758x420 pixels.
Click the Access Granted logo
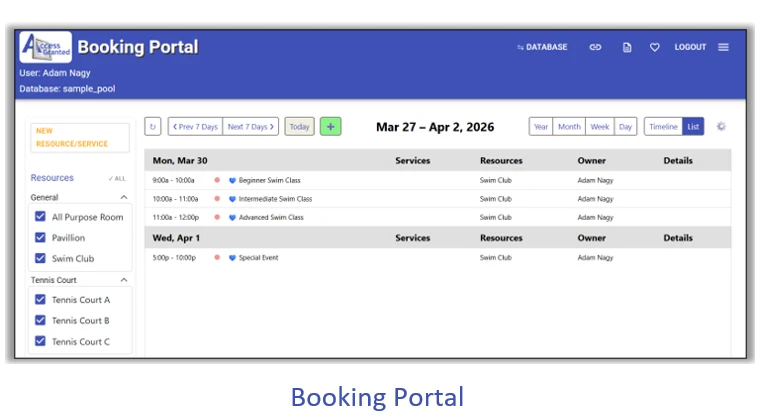(45, 48)
